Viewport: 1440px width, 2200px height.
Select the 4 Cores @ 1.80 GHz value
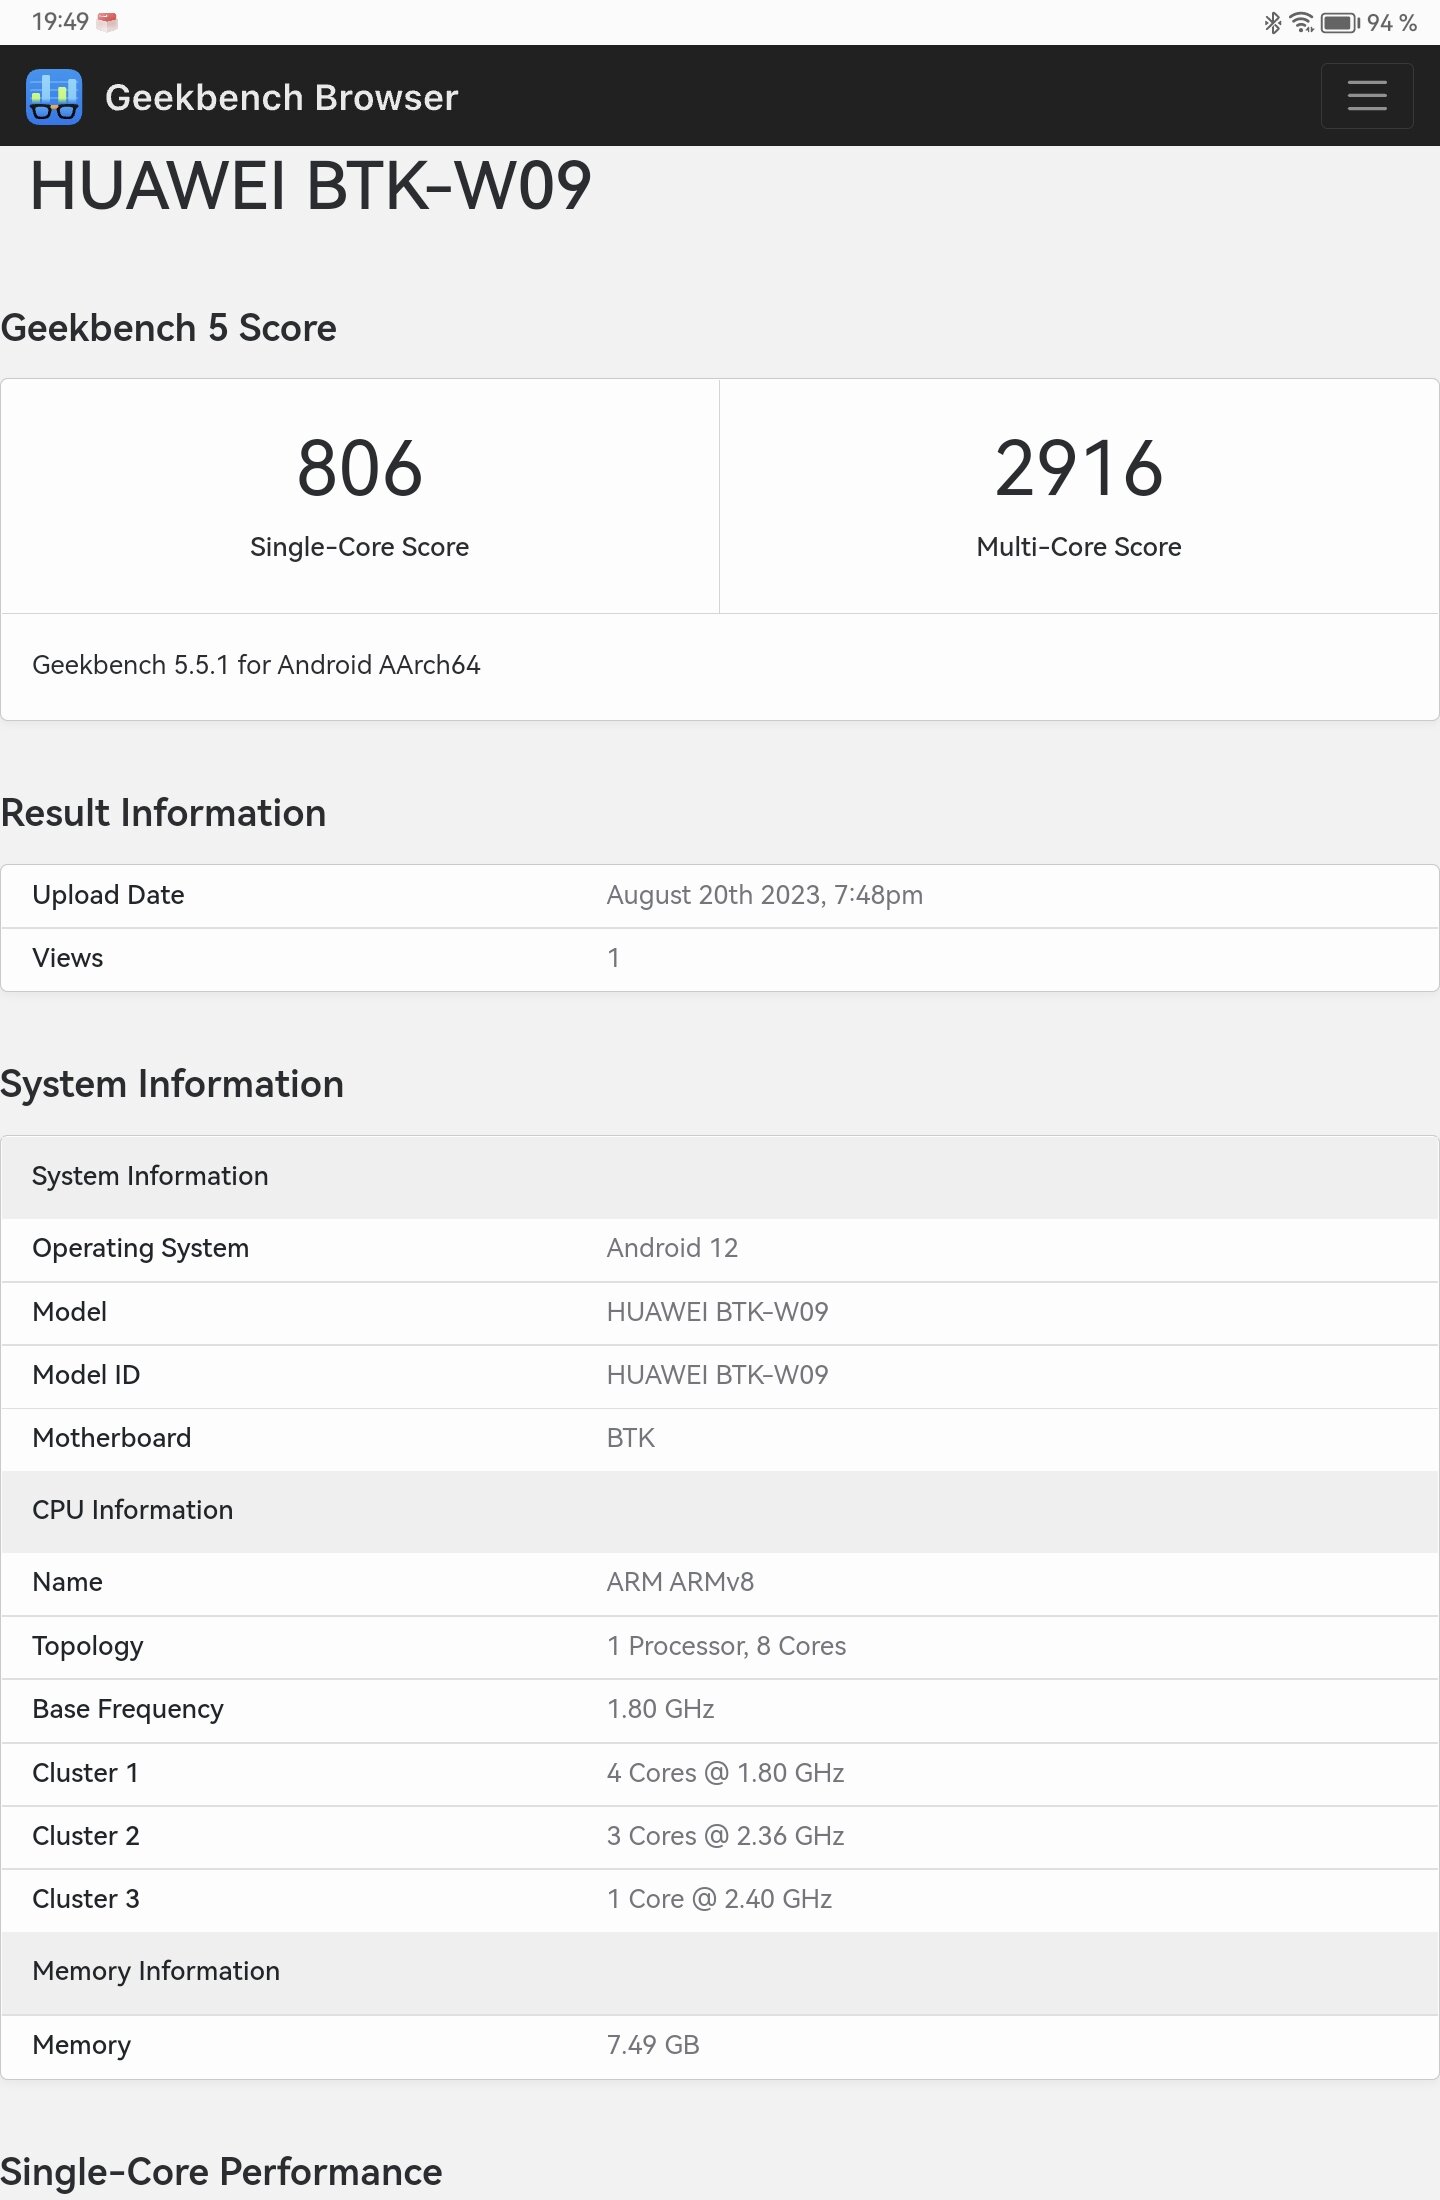point(725,1773)
